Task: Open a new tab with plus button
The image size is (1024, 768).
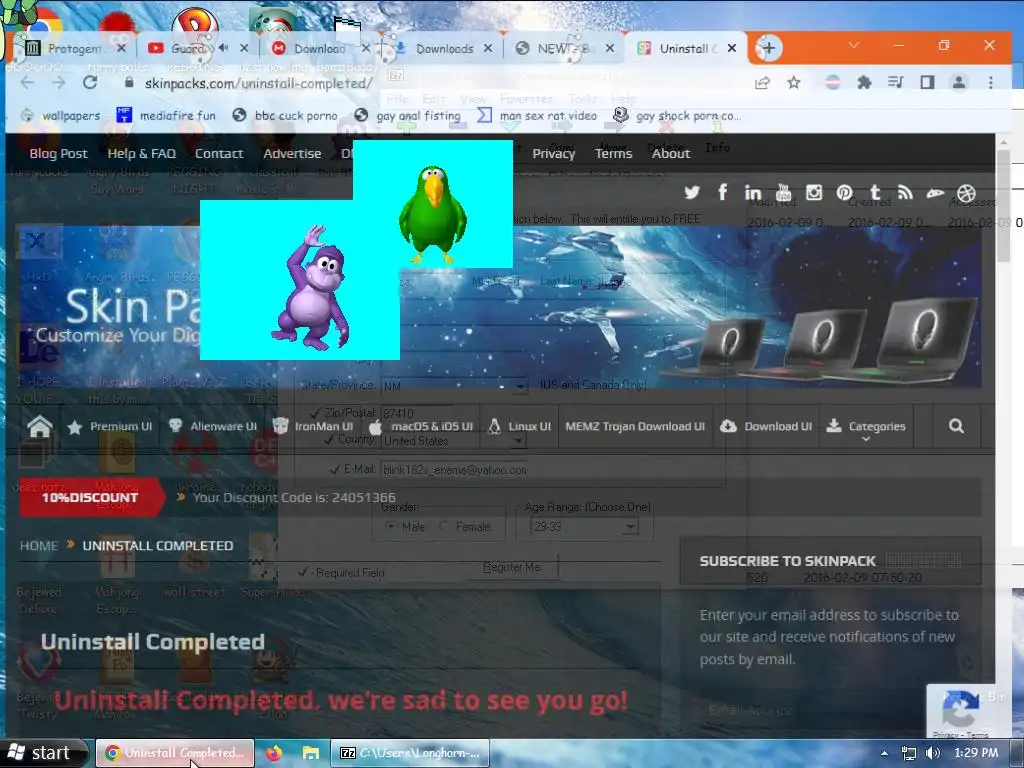Action: (x=769, y=48)
